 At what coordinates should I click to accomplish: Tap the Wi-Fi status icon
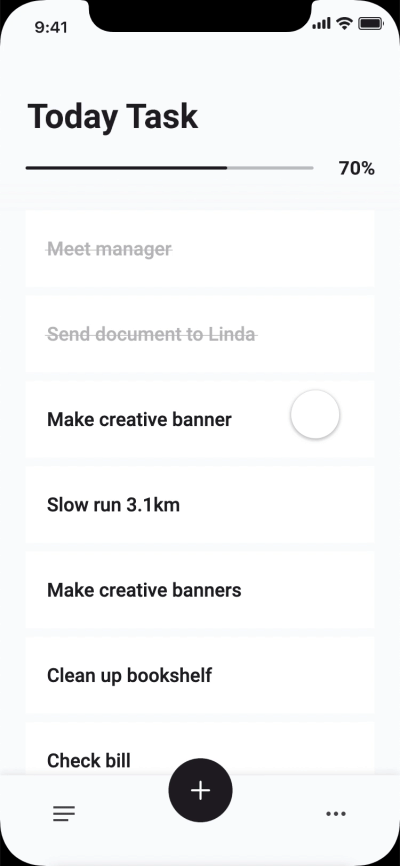click(345, 23)
